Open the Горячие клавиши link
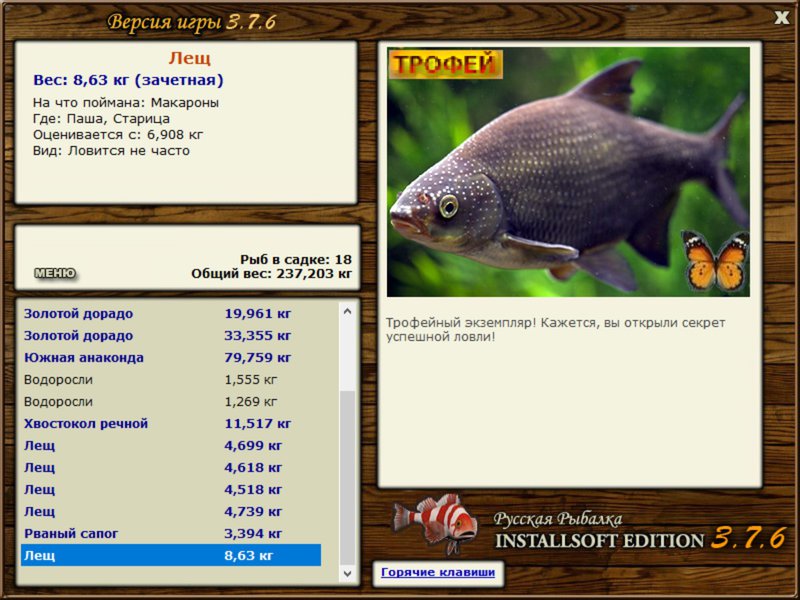The image size is (800, 600). pyautogui.click(x=438, y=572)
